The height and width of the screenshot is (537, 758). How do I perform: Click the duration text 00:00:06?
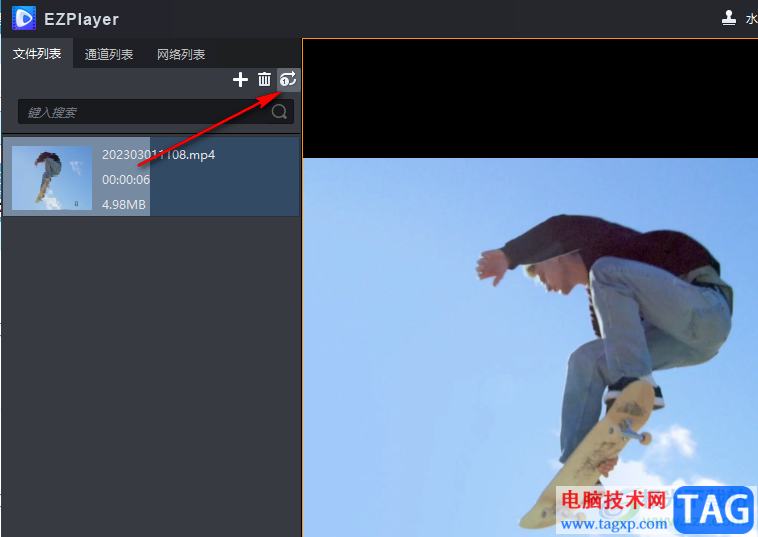pyautogui.click(x=126, y=180)
